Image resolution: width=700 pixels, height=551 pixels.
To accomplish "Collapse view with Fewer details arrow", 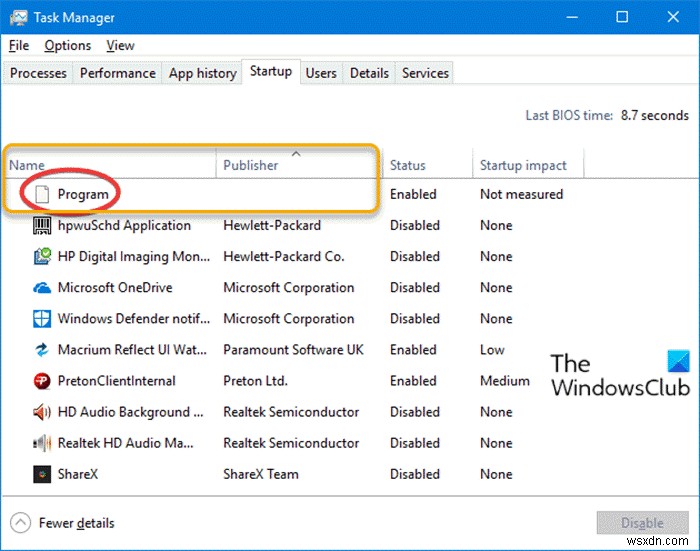I will click(x=21, y=523).
